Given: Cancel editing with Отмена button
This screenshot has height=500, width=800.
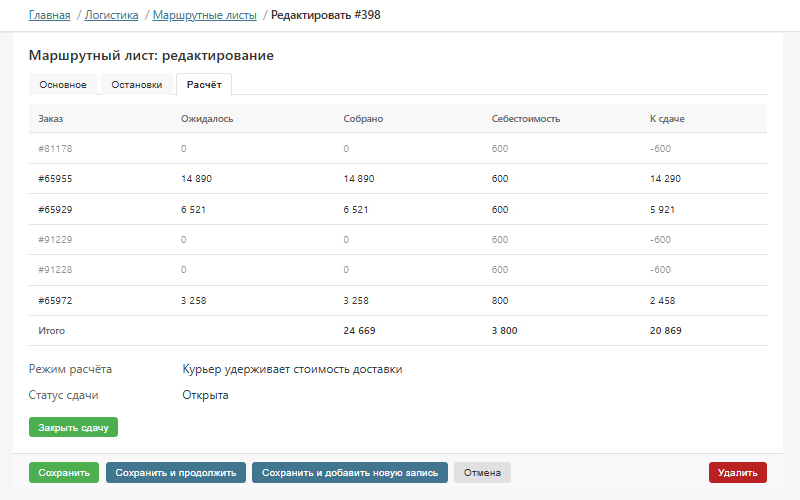Looking at the screenshot, I should click(482, 473).
